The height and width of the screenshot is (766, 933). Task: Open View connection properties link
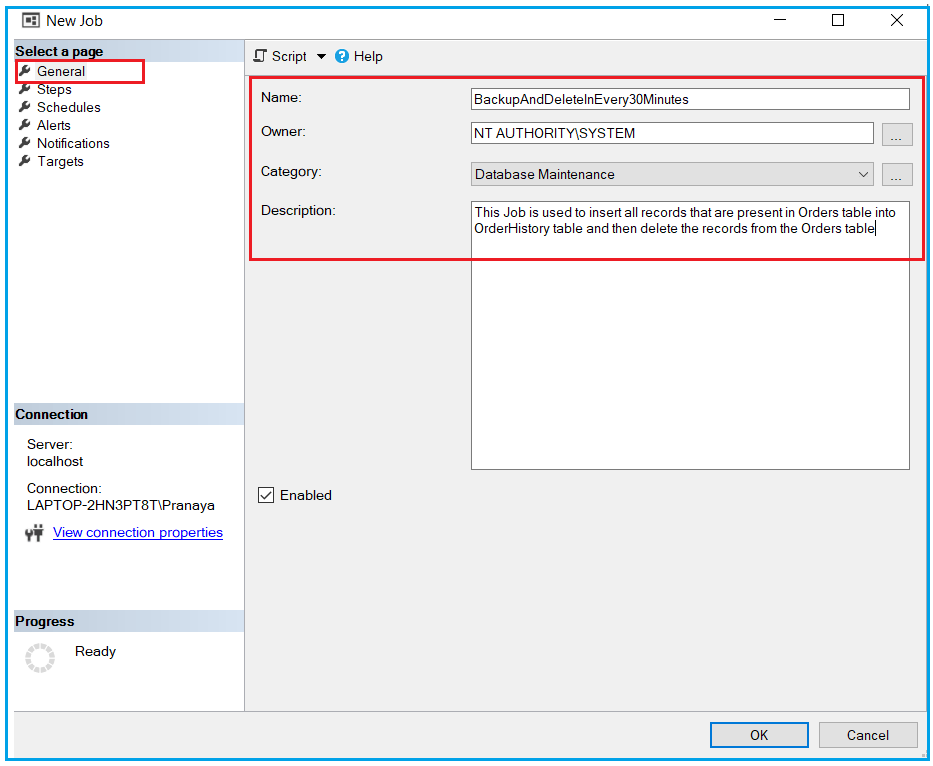(137, 532)
